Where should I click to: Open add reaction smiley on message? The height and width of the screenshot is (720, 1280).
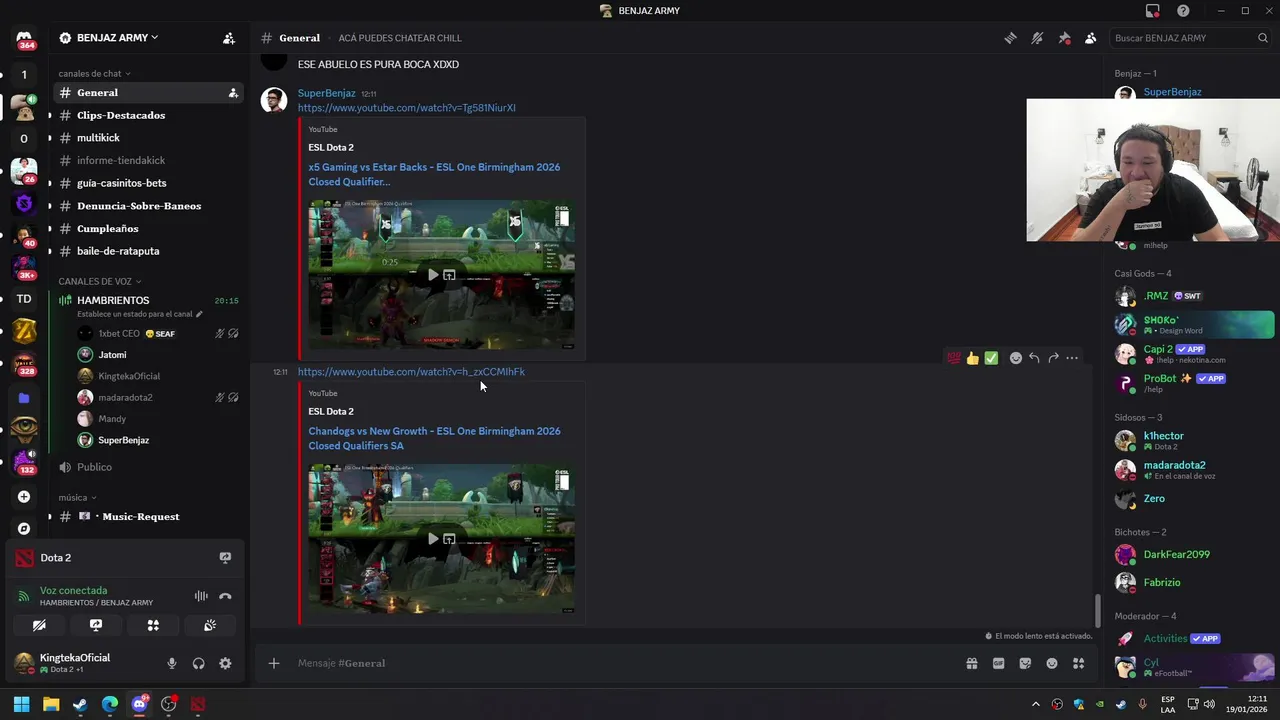pyautogui.click(x=1016, y=358)
